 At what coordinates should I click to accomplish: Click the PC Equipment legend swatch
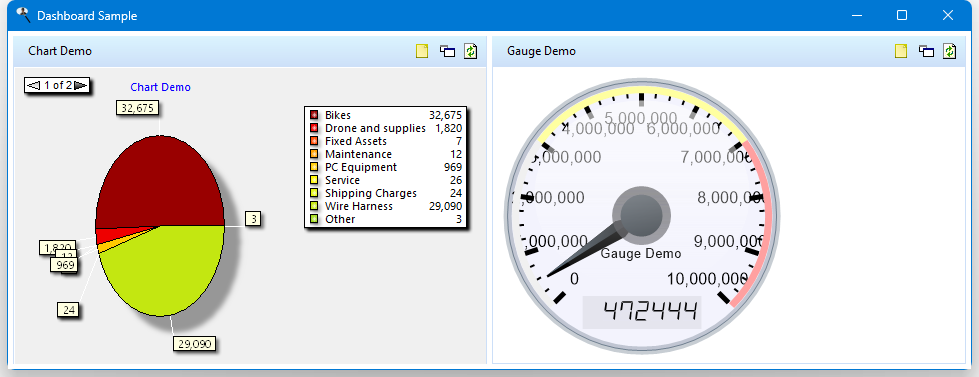coord(313,167)
